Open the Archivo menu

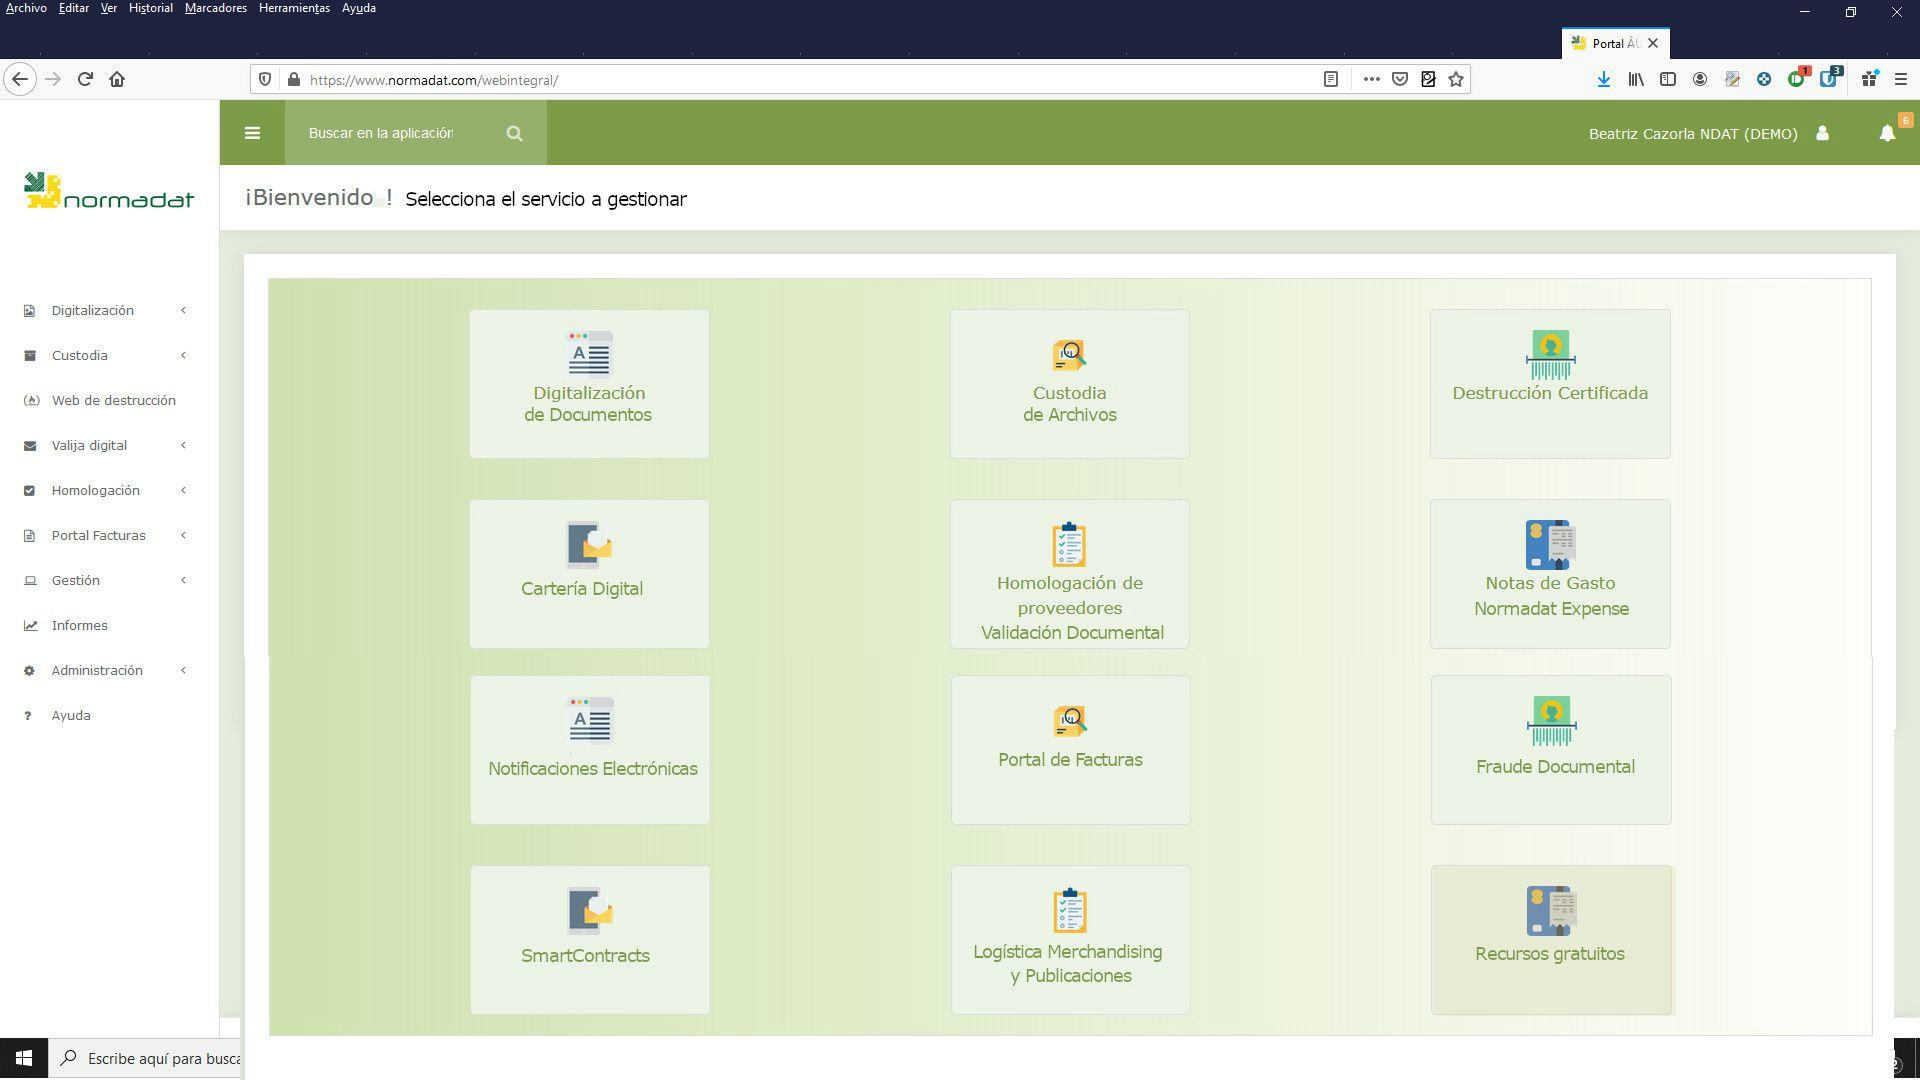click(26, 8)
